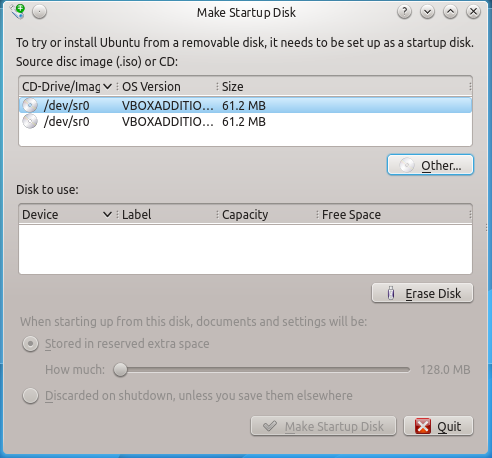Click the round pin button beside the window icon
492x458 pixels.
click(x=39, y=12)
